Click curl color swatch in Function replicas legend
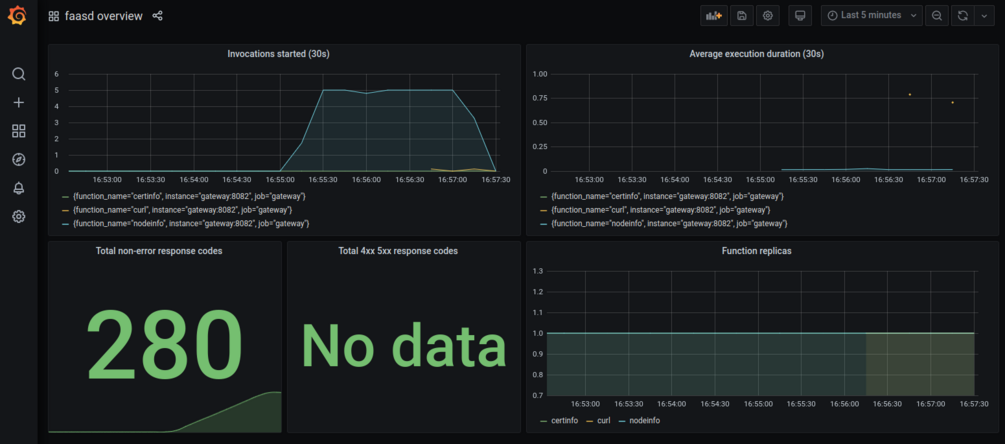Screen dimensions: 1005x444 589,421
